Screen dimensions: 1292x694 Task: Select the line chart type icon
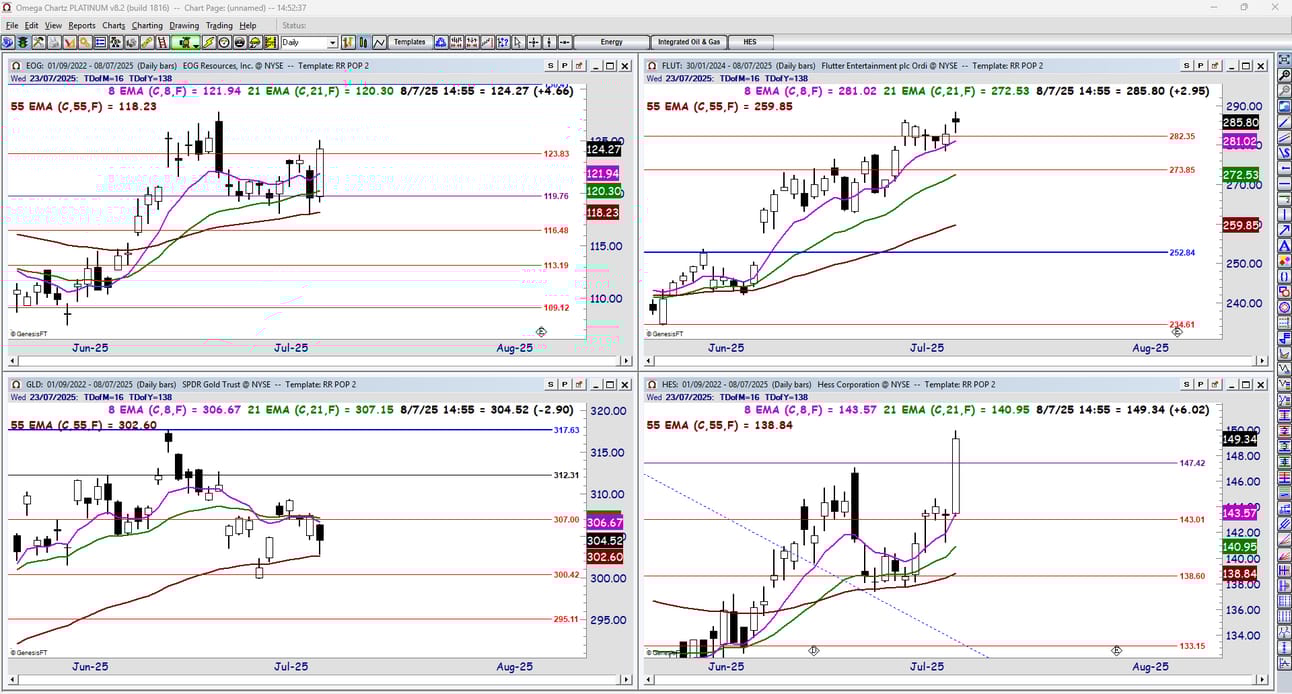coord(379,42)
